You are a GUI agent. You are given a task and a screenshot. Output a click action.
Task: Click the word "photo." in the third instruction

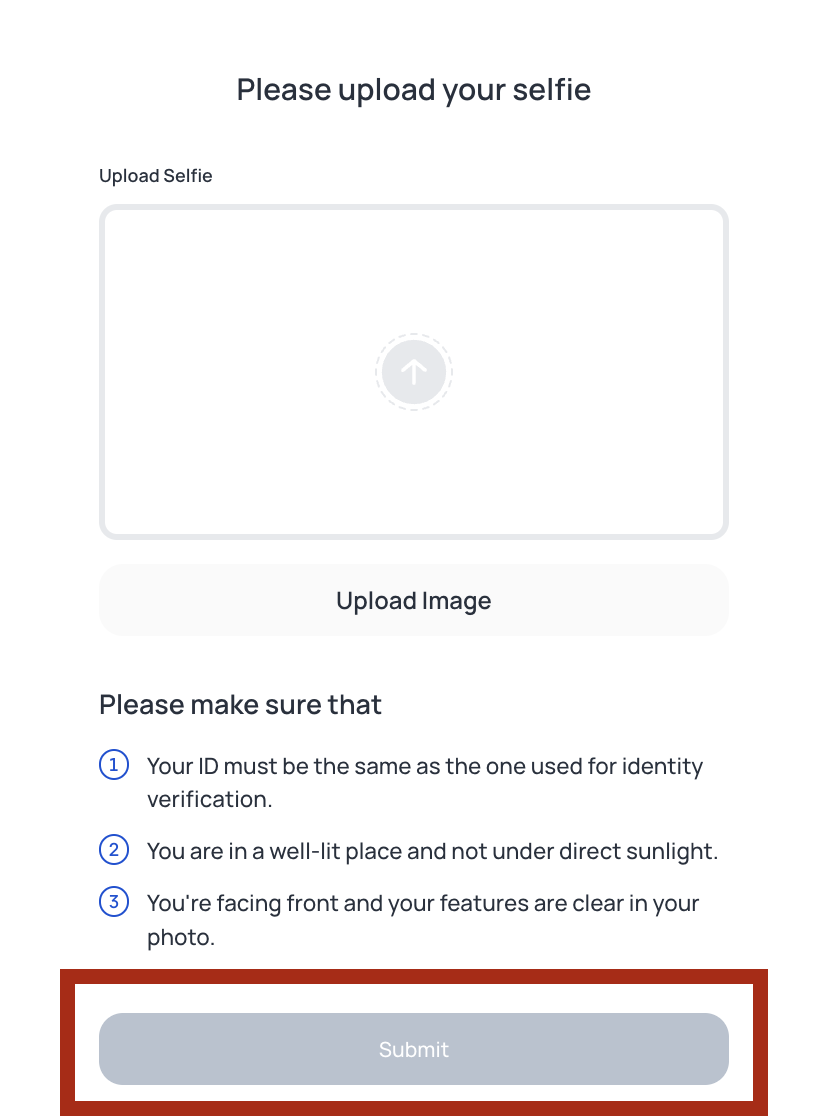(x=181, y=938)
